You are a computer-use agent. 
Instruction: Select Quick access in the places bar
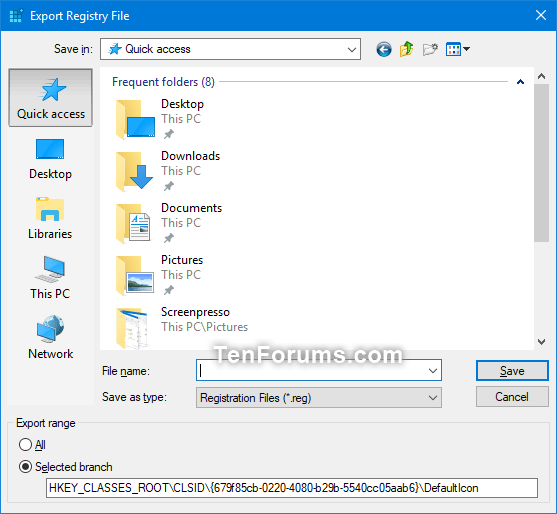tap(50, 98)
